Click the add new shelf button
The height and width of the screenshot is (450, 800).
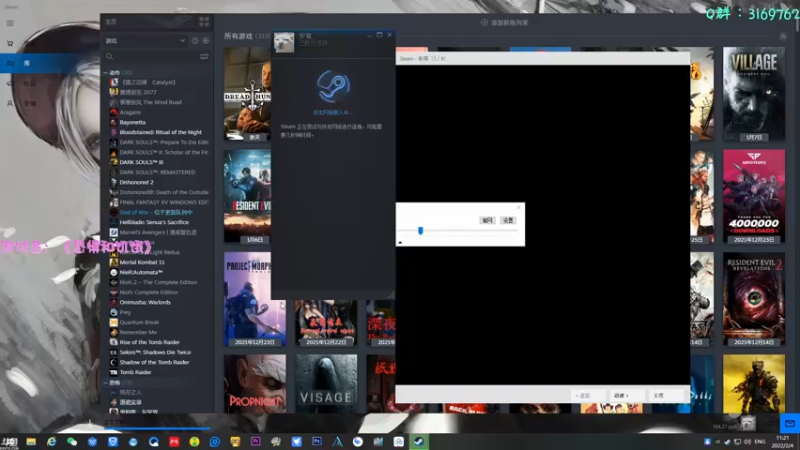505,22
